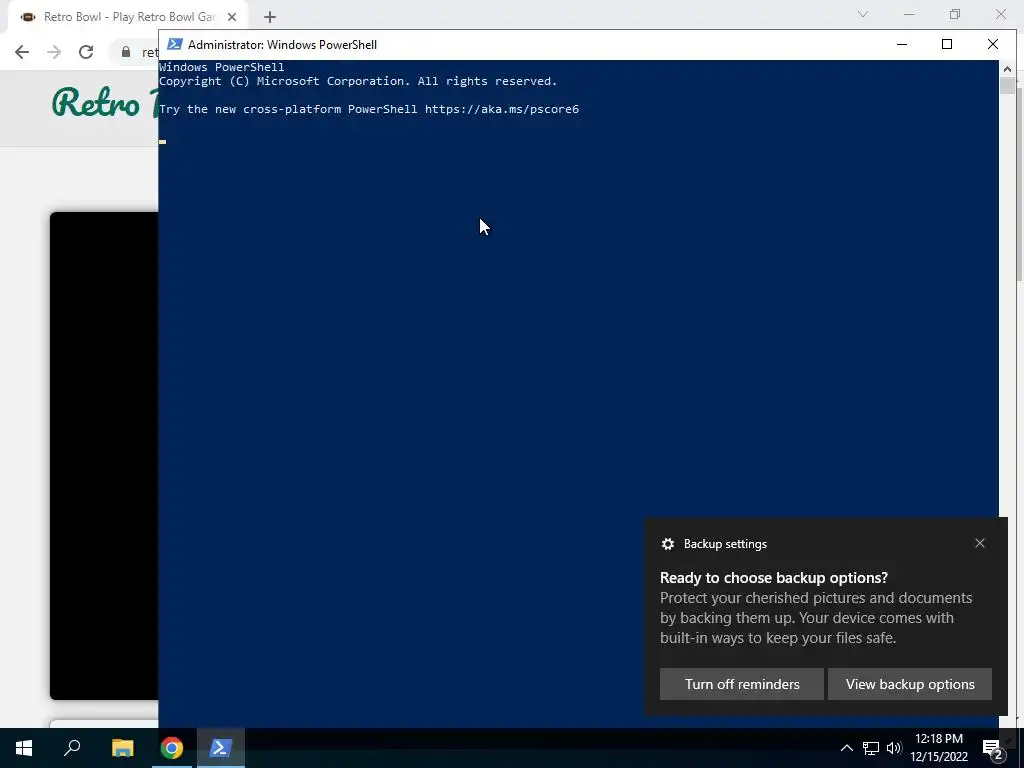Restore down the Chrome window
Screen dimensions: 1024x768
coord(955,14)
